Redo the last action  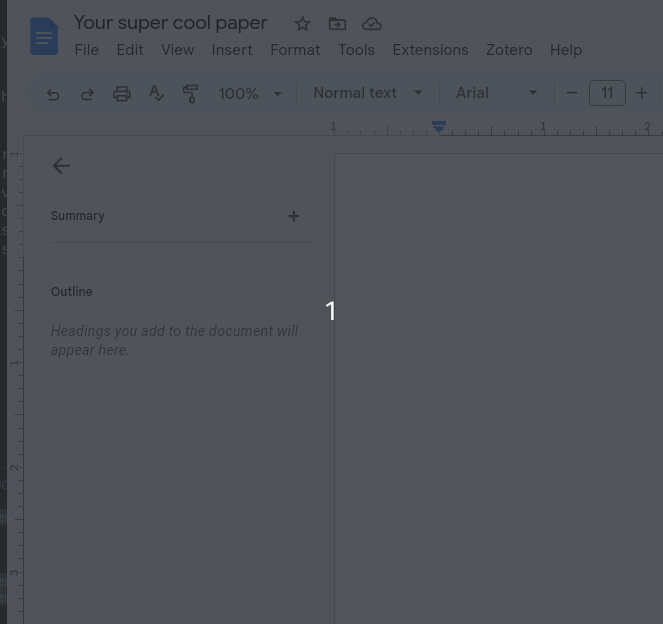[x=87, y=94]
